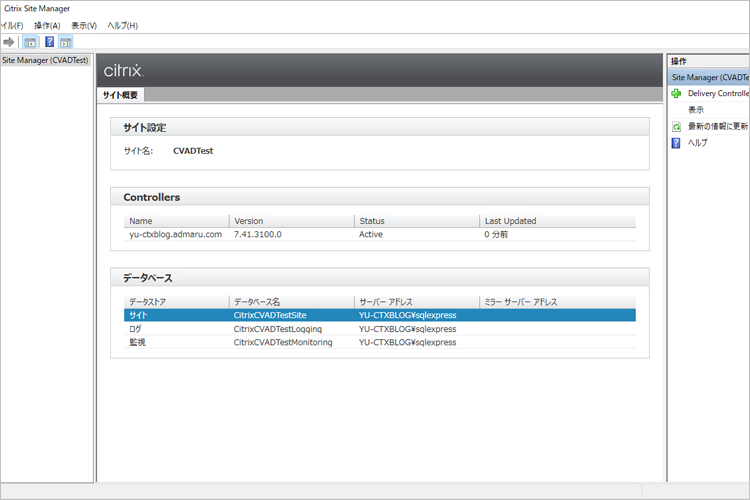The height and width of the screenshot is (500, 750).
Task: Click the Citrix logo in header
Action: [124, 71]
